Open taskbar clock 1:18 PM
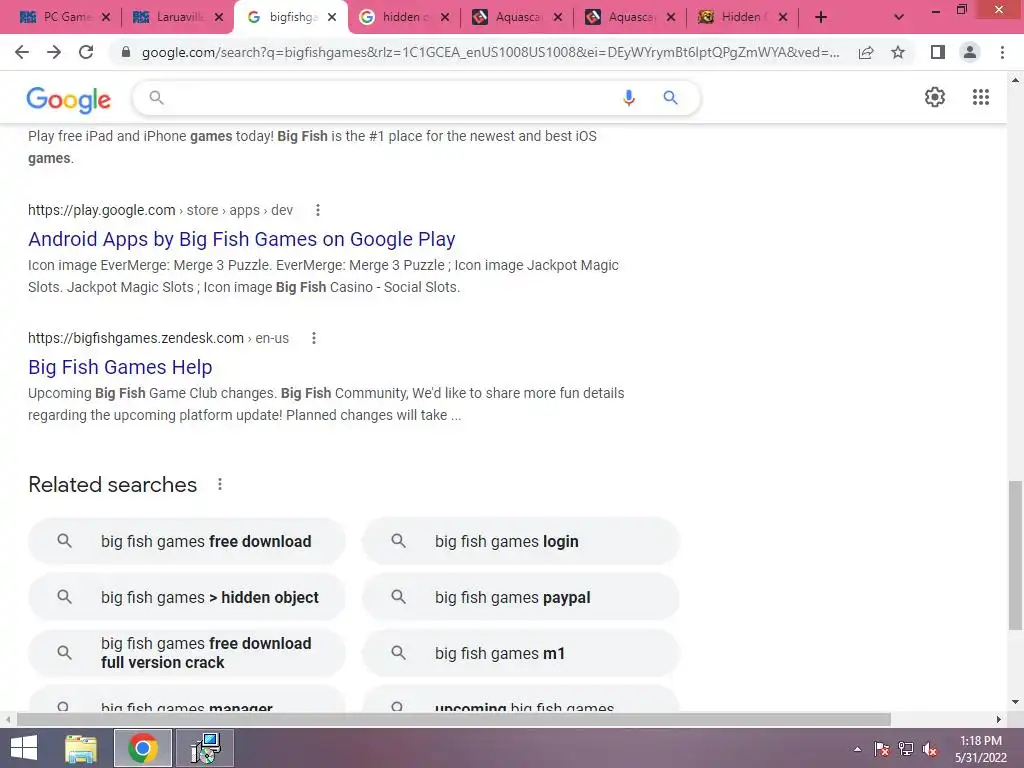The width and height of the screenshot is (1024, 768). [x=980, y=749]
